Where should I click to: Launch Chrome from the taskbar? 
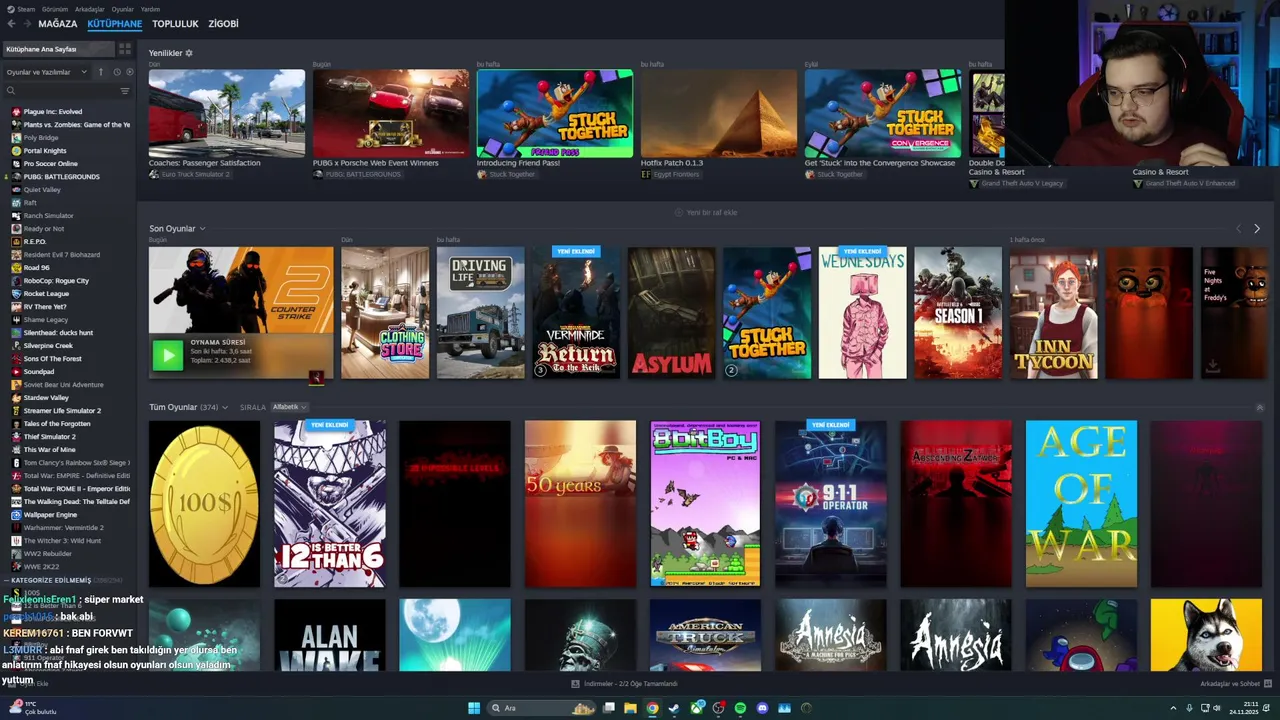pos(652,708)
